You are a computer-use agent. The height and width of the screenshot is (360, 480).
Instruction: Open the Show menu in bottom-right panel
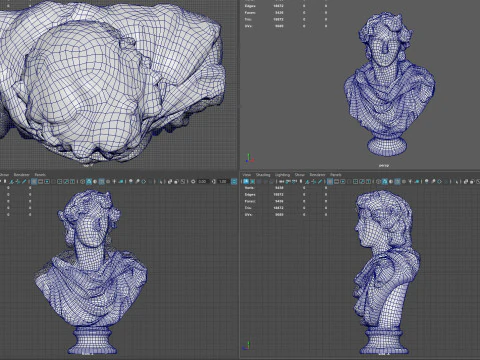300,175
